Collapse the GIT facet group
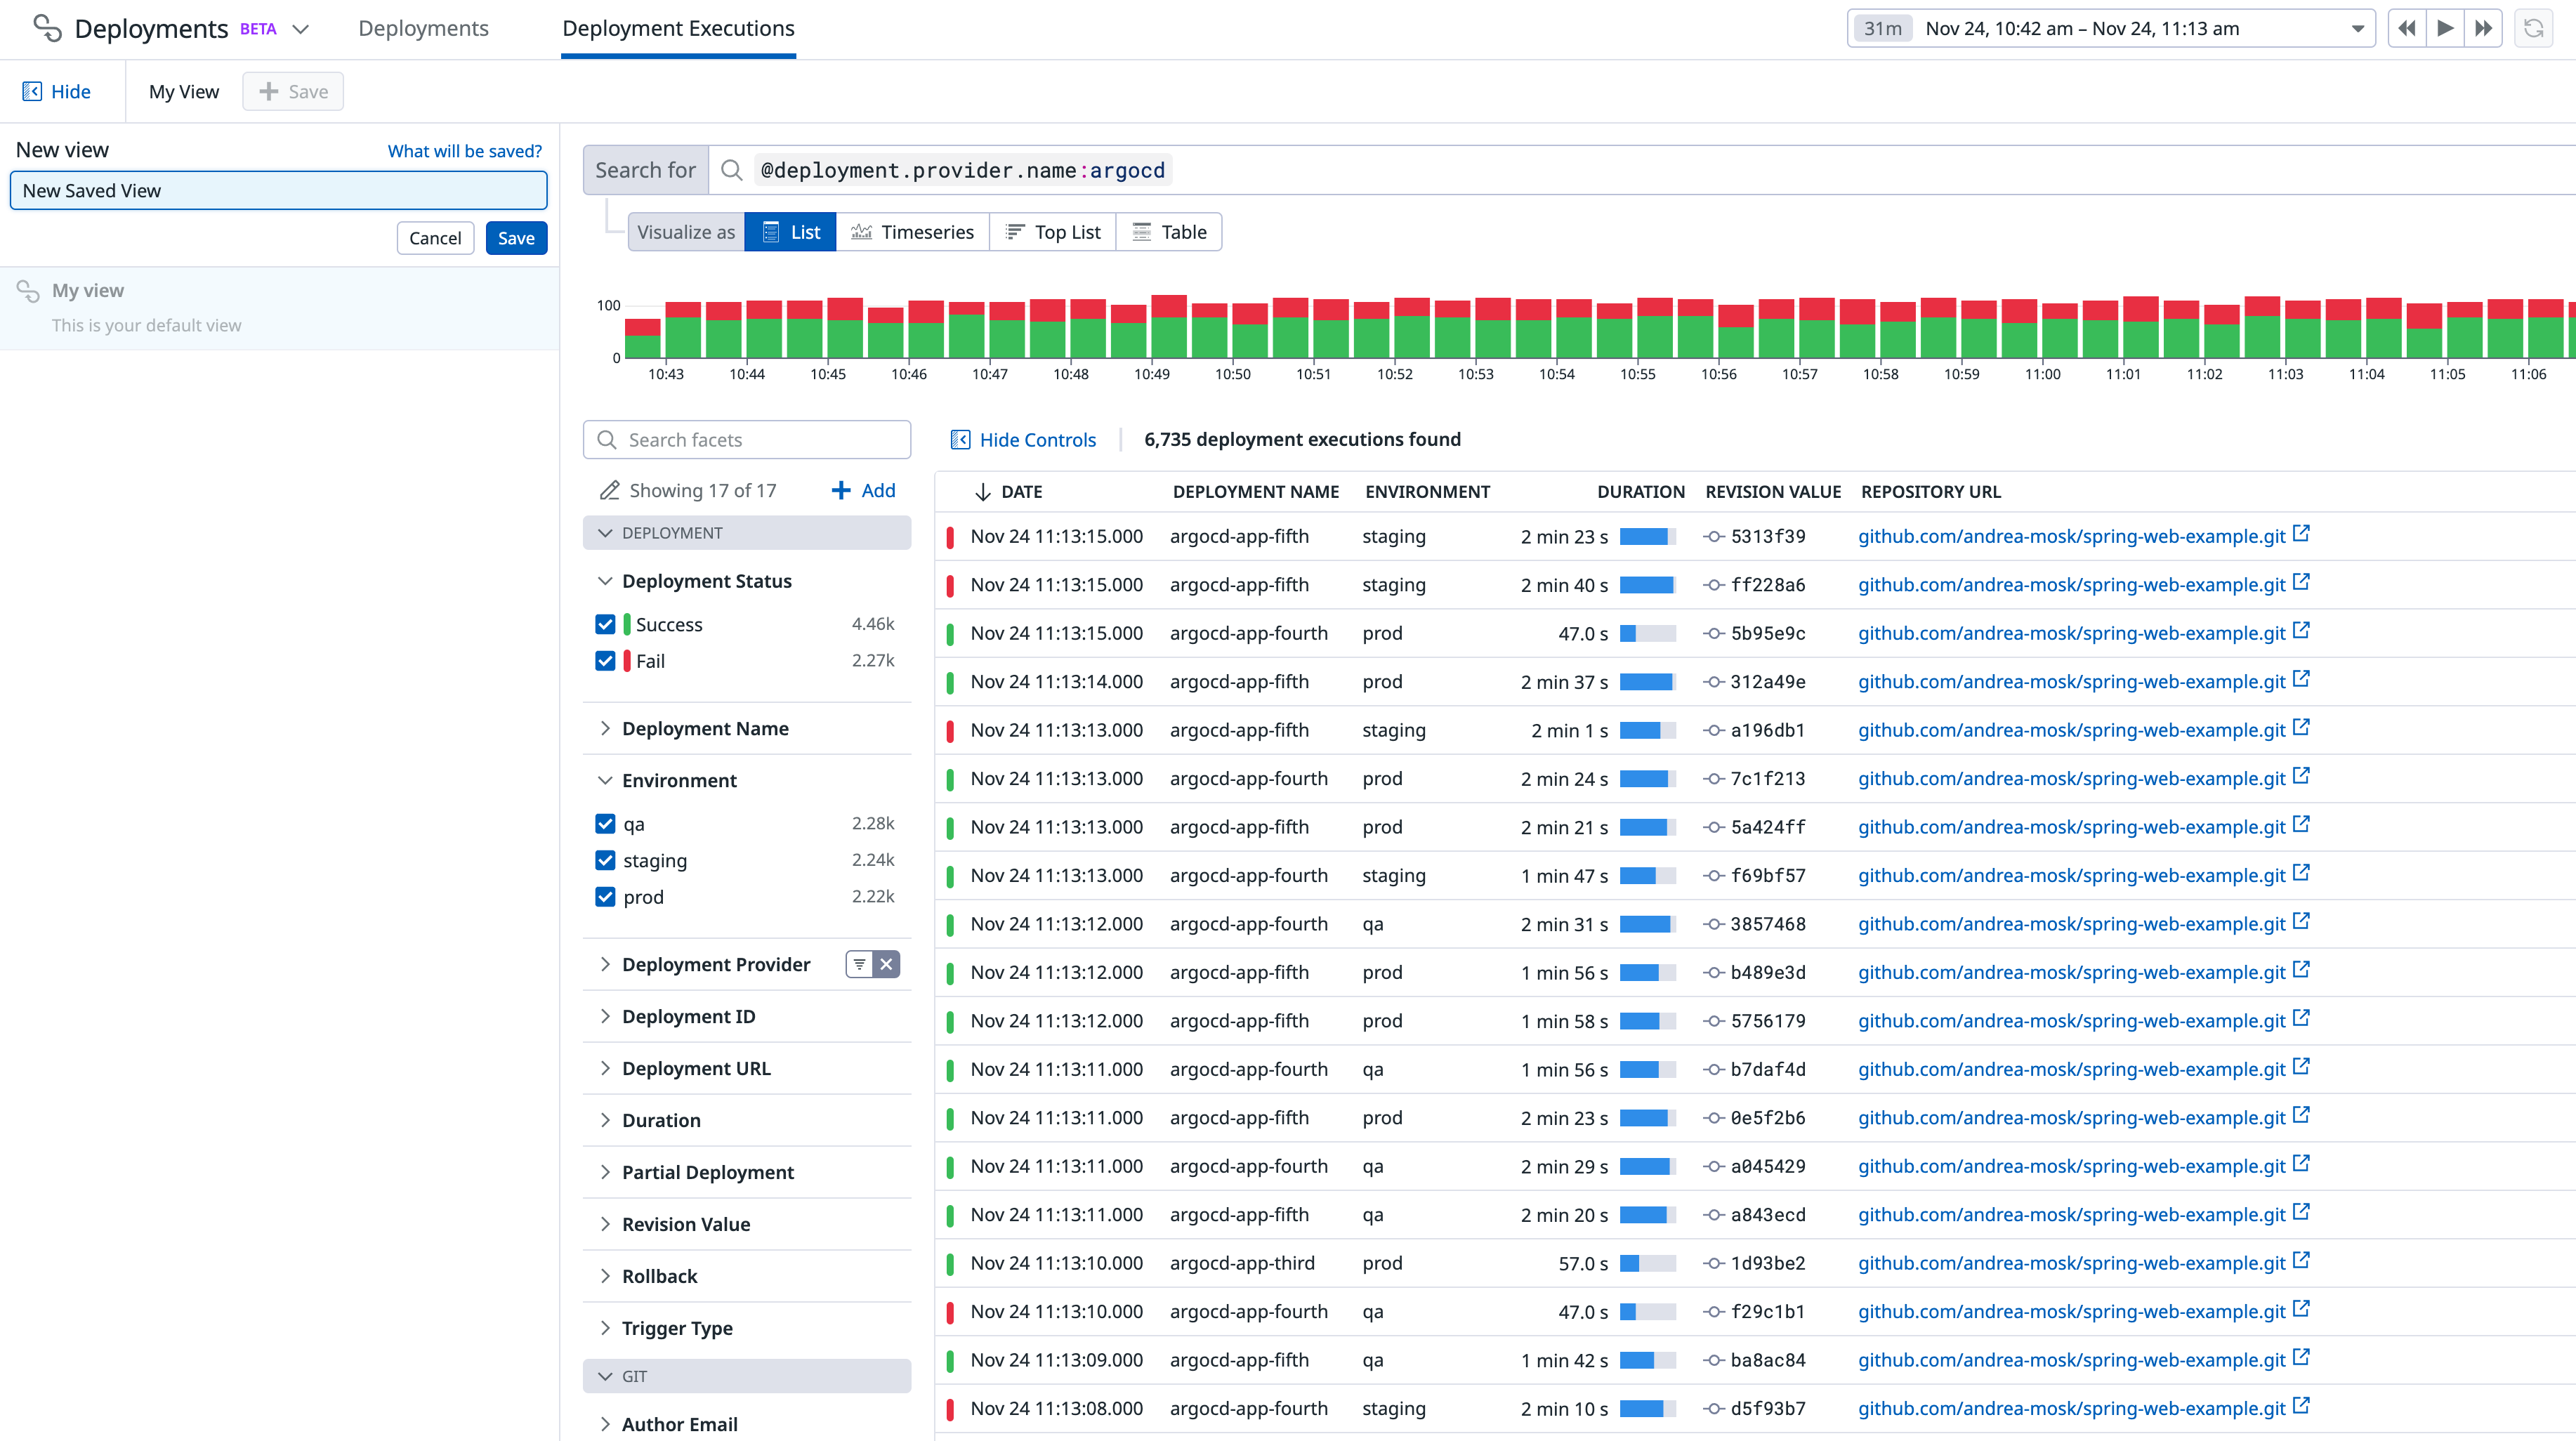The height and width of the screenshot is (1441, 2576). coord(605,1376)
